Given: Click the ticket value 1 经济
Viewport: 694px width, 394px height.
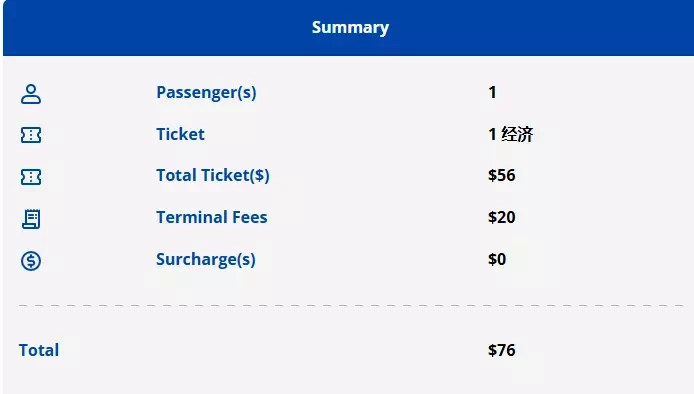Looking at the screenshot, I should coord(511,134).
